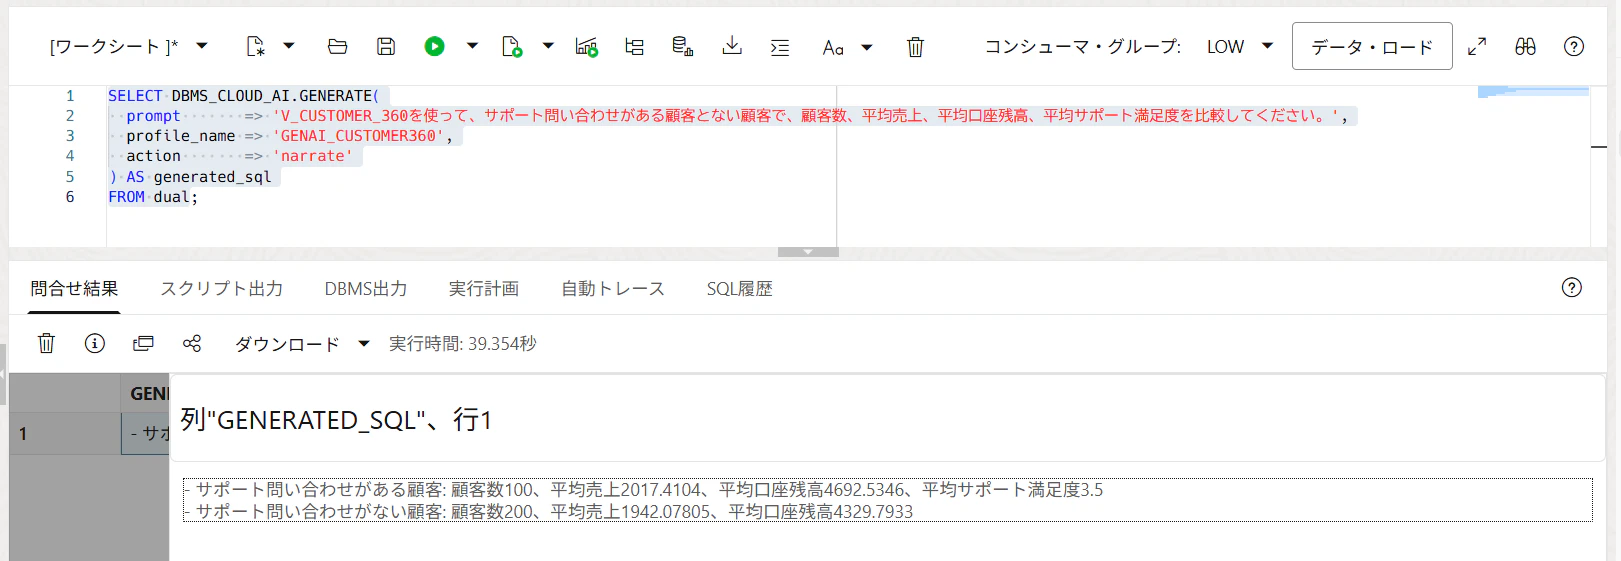Show the SQL履歴 tab

pyautogui.click(x=740, y=289)
